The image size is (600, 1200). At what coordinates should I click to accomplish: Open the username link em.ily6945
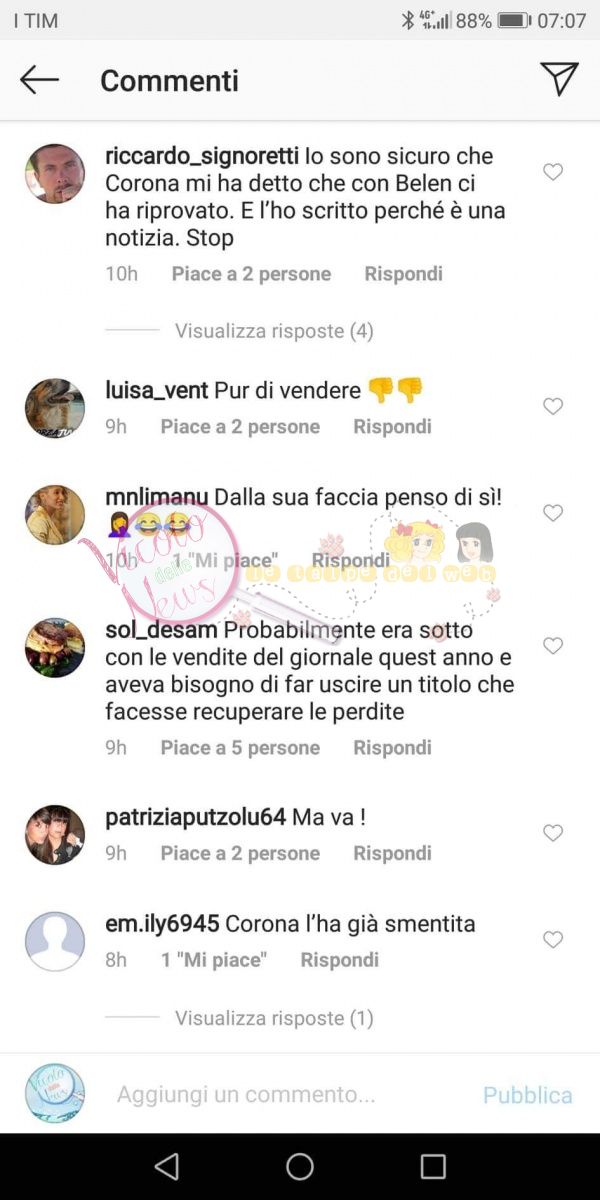(x=162, y=924)
